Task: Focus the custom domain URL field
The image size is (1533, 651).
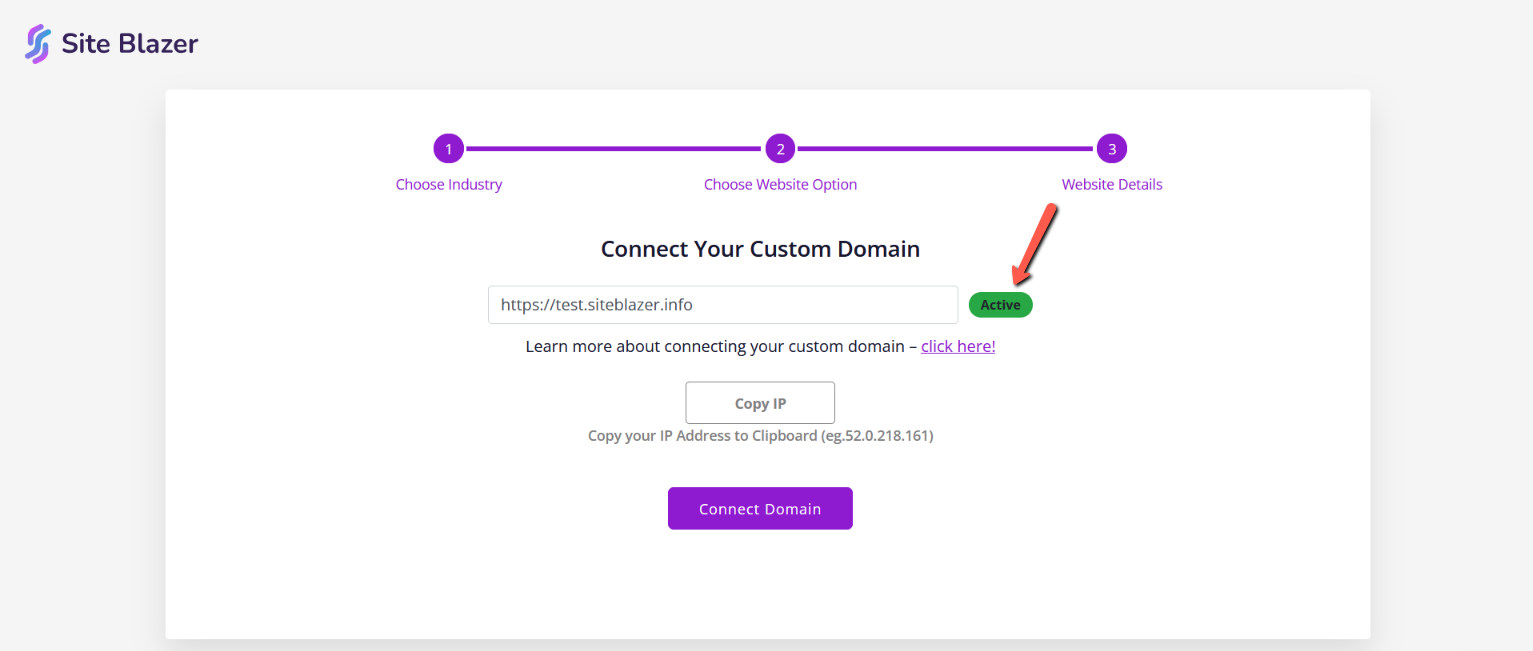Action: point(722,305)
